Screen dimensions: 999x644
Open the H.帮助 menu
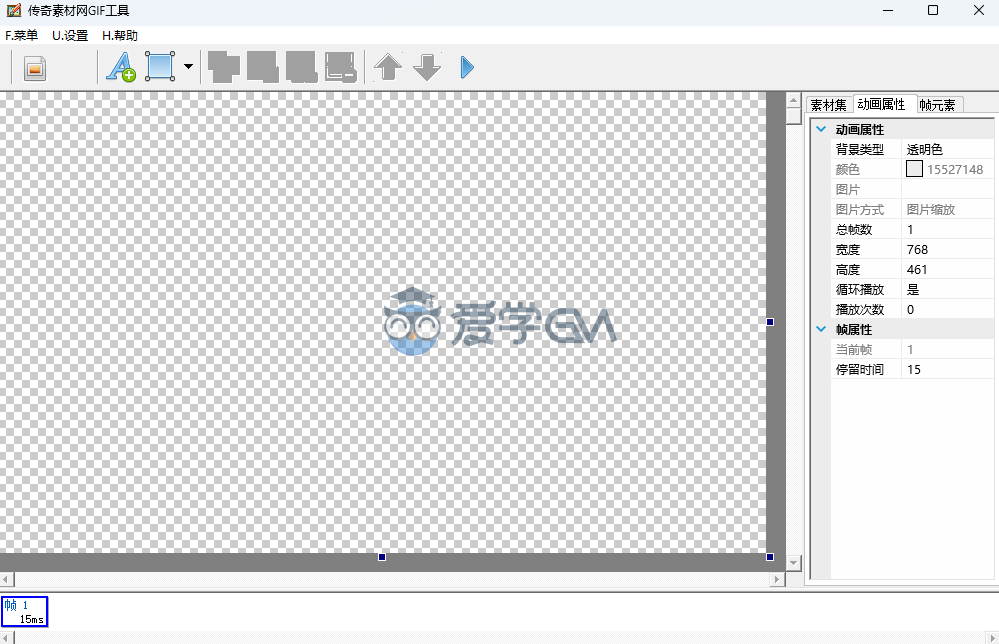pos(120,36)
